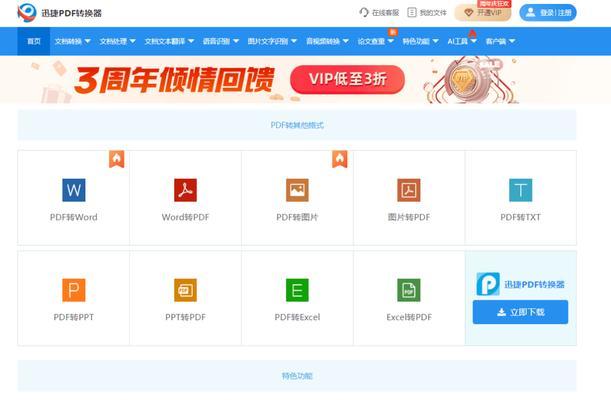Click the orange P icon for PDF转PPT
The image size is (611, 400).
(x=74, y=290)
